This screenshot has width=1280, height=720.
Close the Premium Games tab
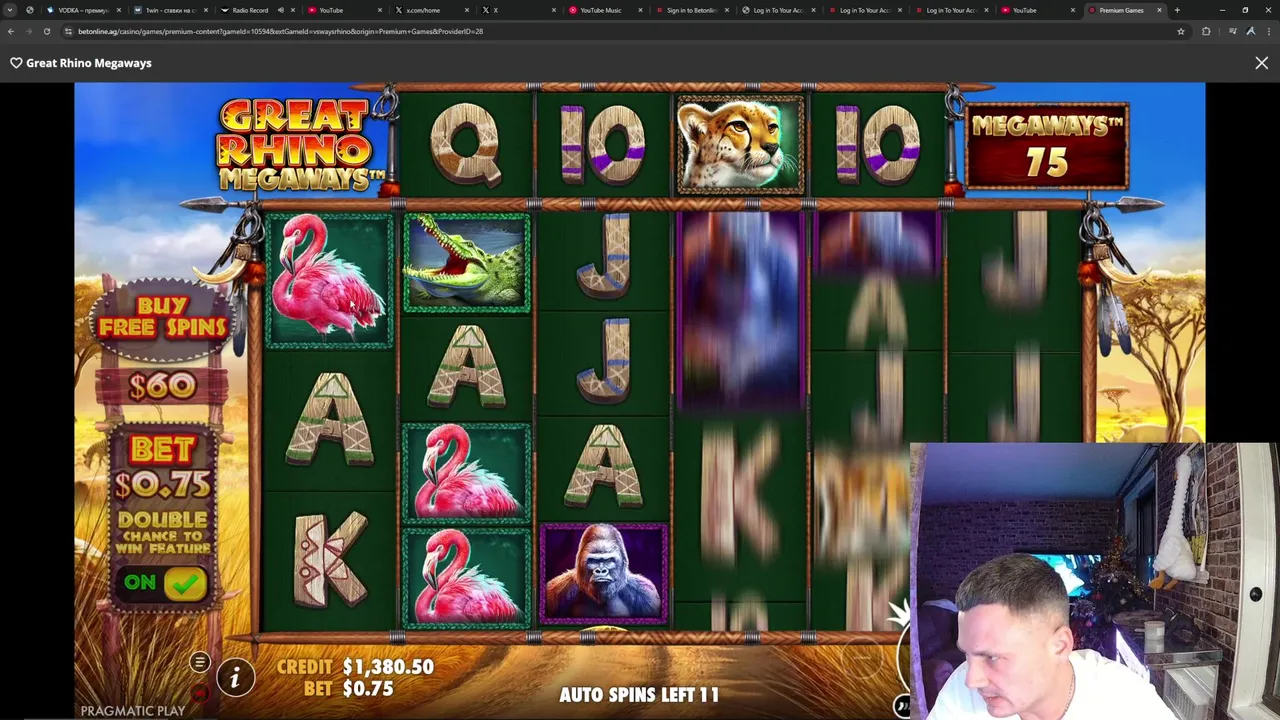tap(1159, 10)
